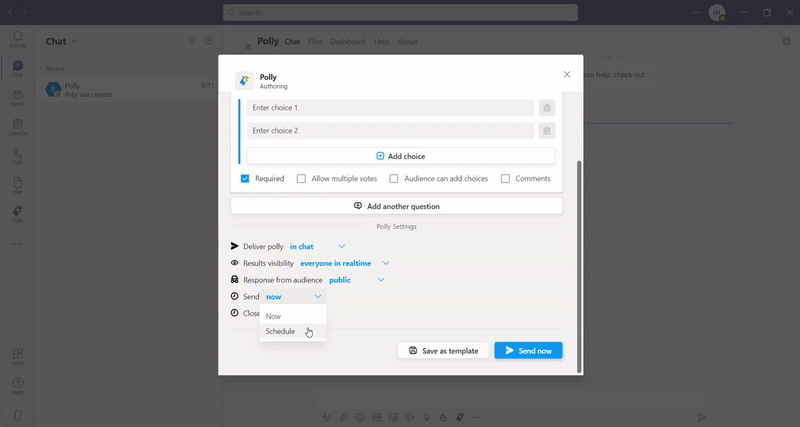Open Apps in the left sidebar
This screenshot has height=427, width=800.
point(17,355)
